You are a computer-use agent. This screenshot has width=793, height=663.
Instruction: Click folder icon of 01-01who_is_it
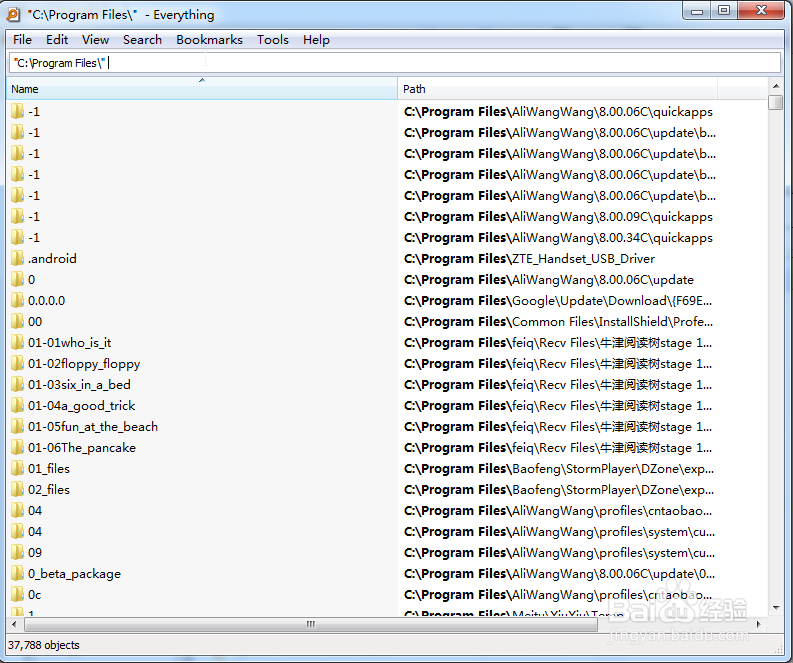(x=17, y=342)
